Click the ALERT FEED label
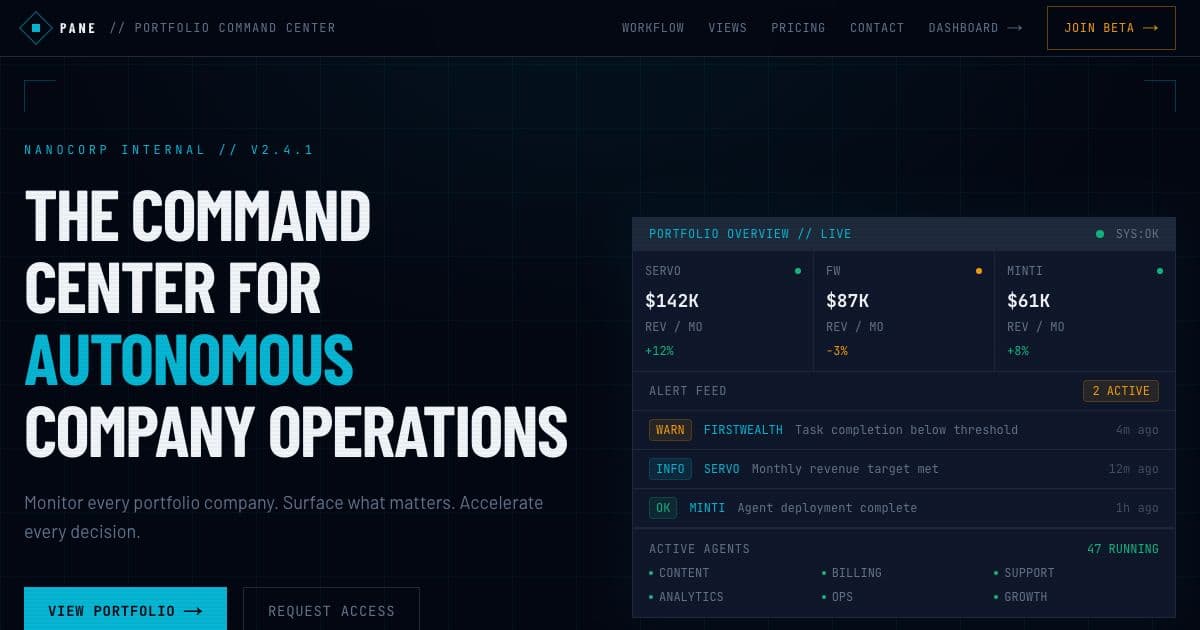The image size is (1200, 630). point(688,391)
